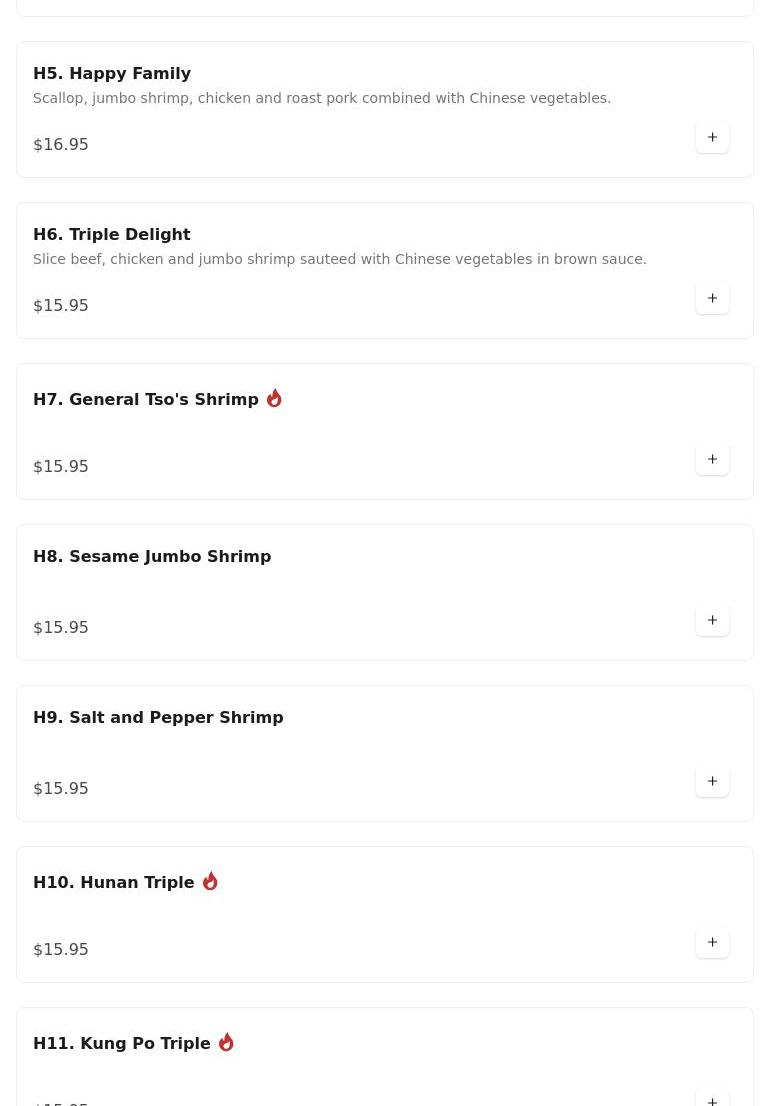Screen dimensions: 770x1106
Task: Click the Triple Delight description text
Action: tap(340, 259)
